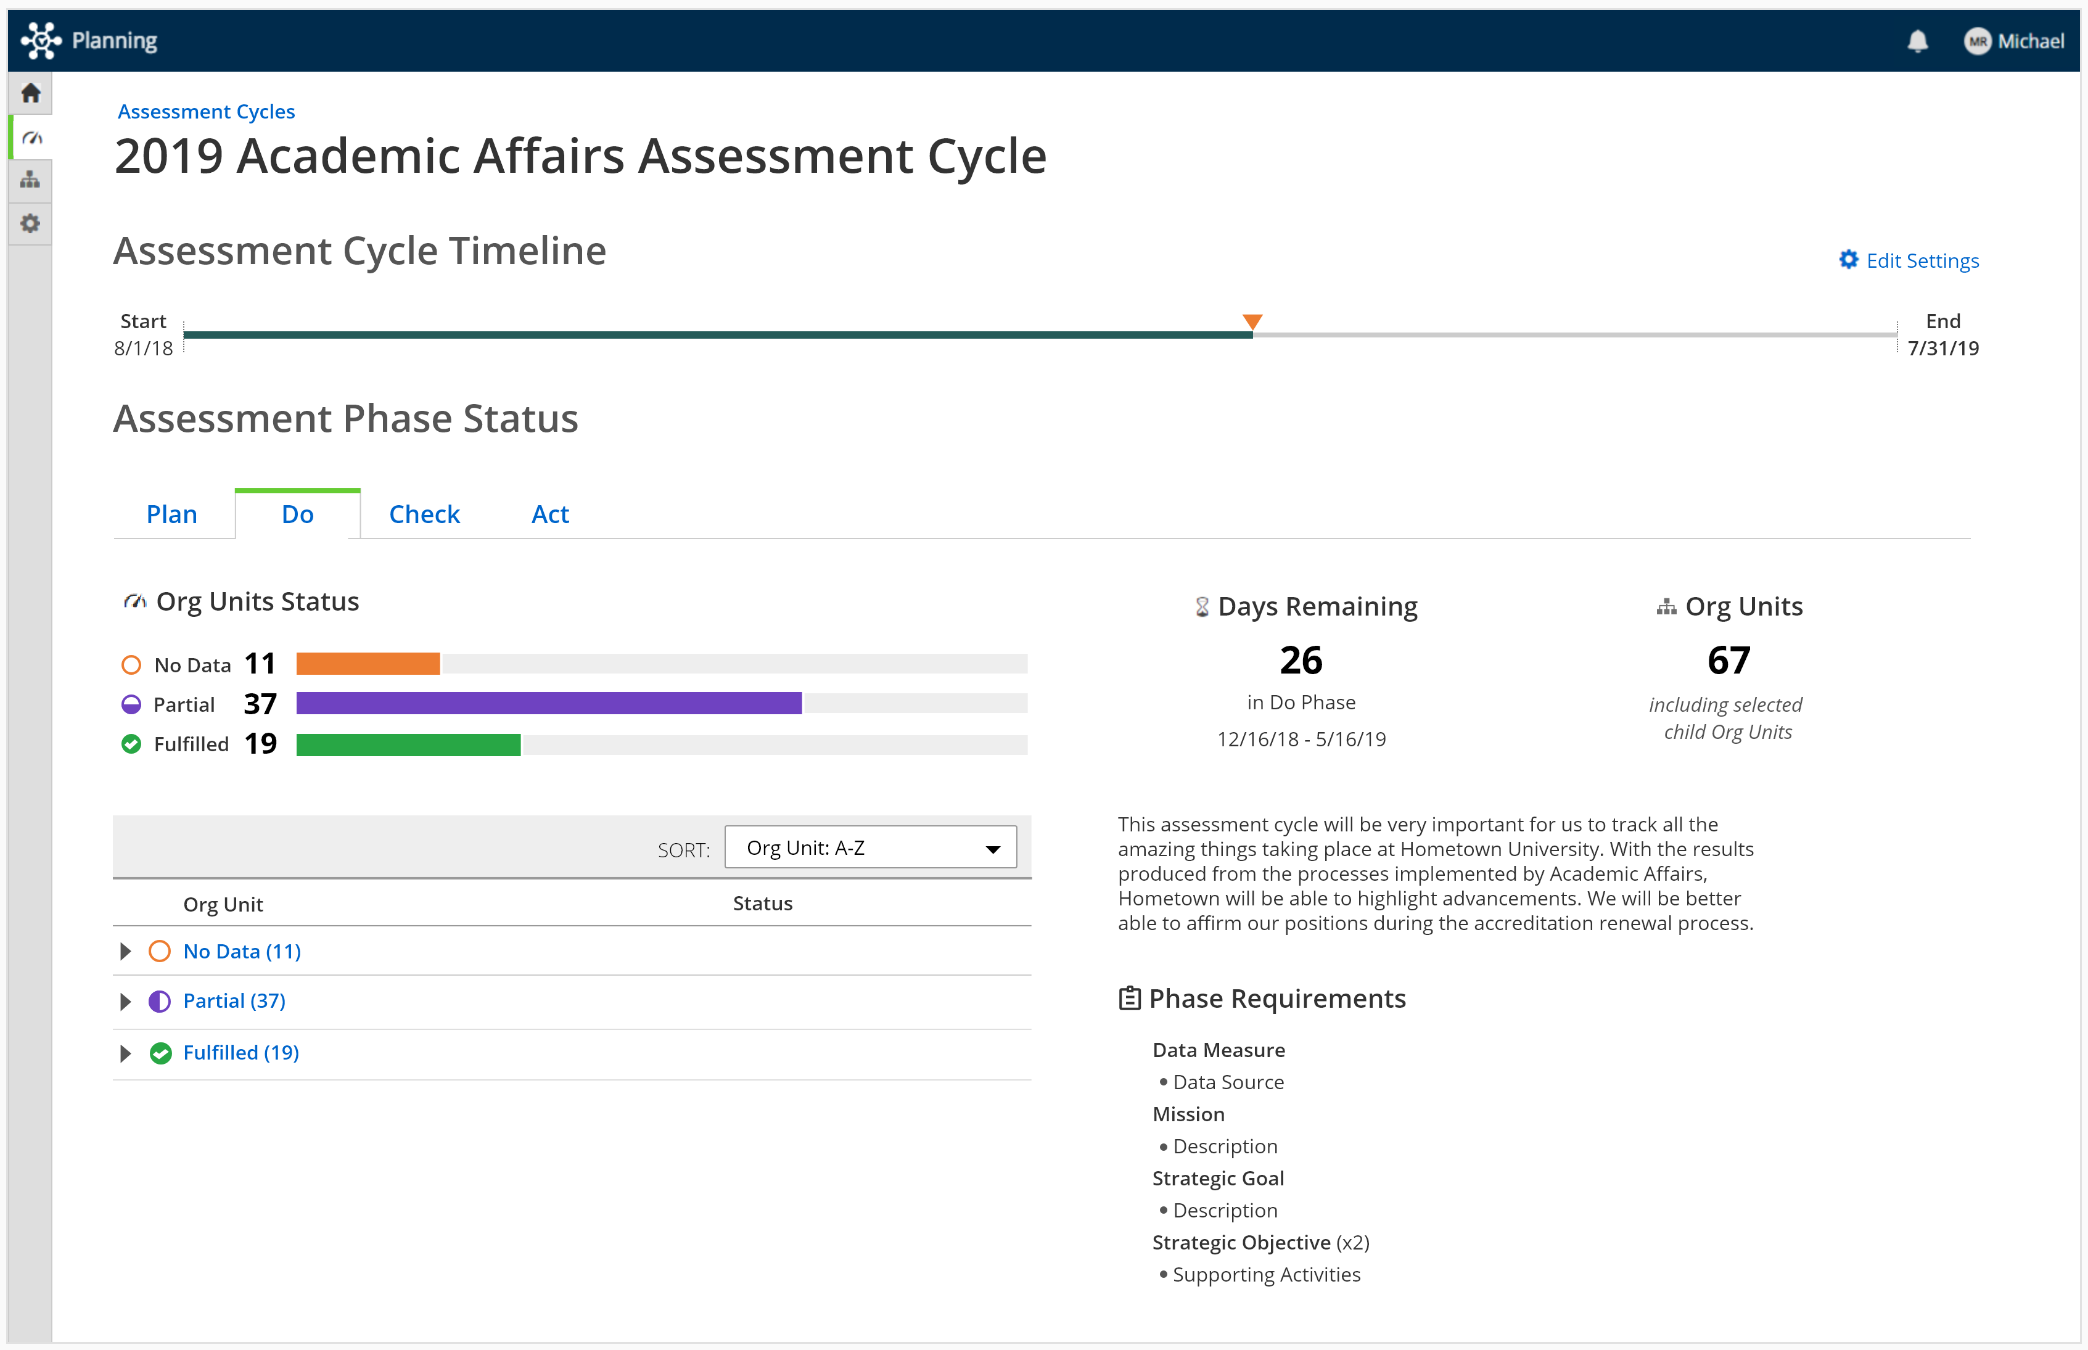The image size is (2088, 1350).
Task: Click the notifications bell icon
Action: [x=1919, y=41]
